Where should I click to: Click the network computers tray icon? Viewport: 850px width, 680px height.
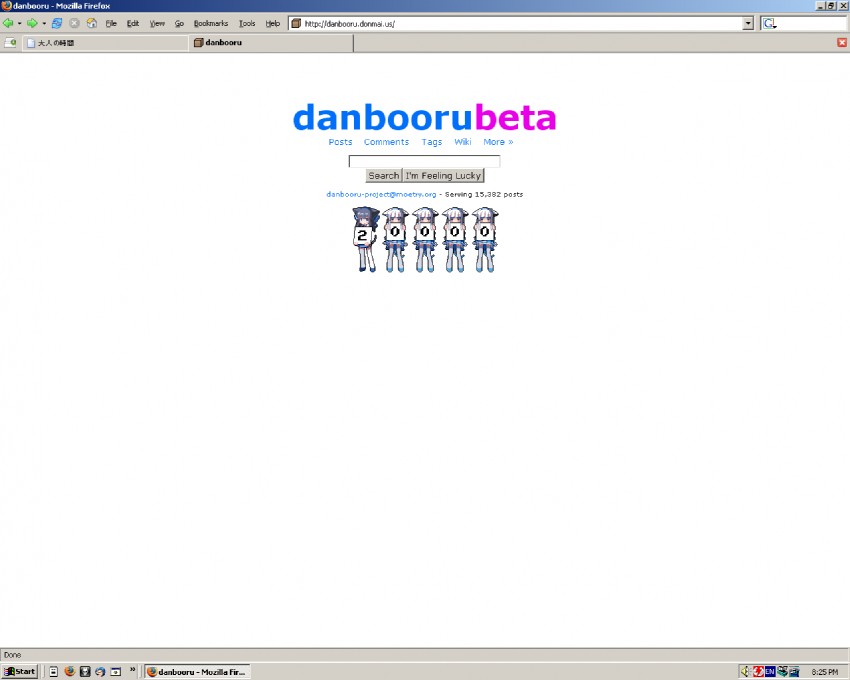pos(782,672)
